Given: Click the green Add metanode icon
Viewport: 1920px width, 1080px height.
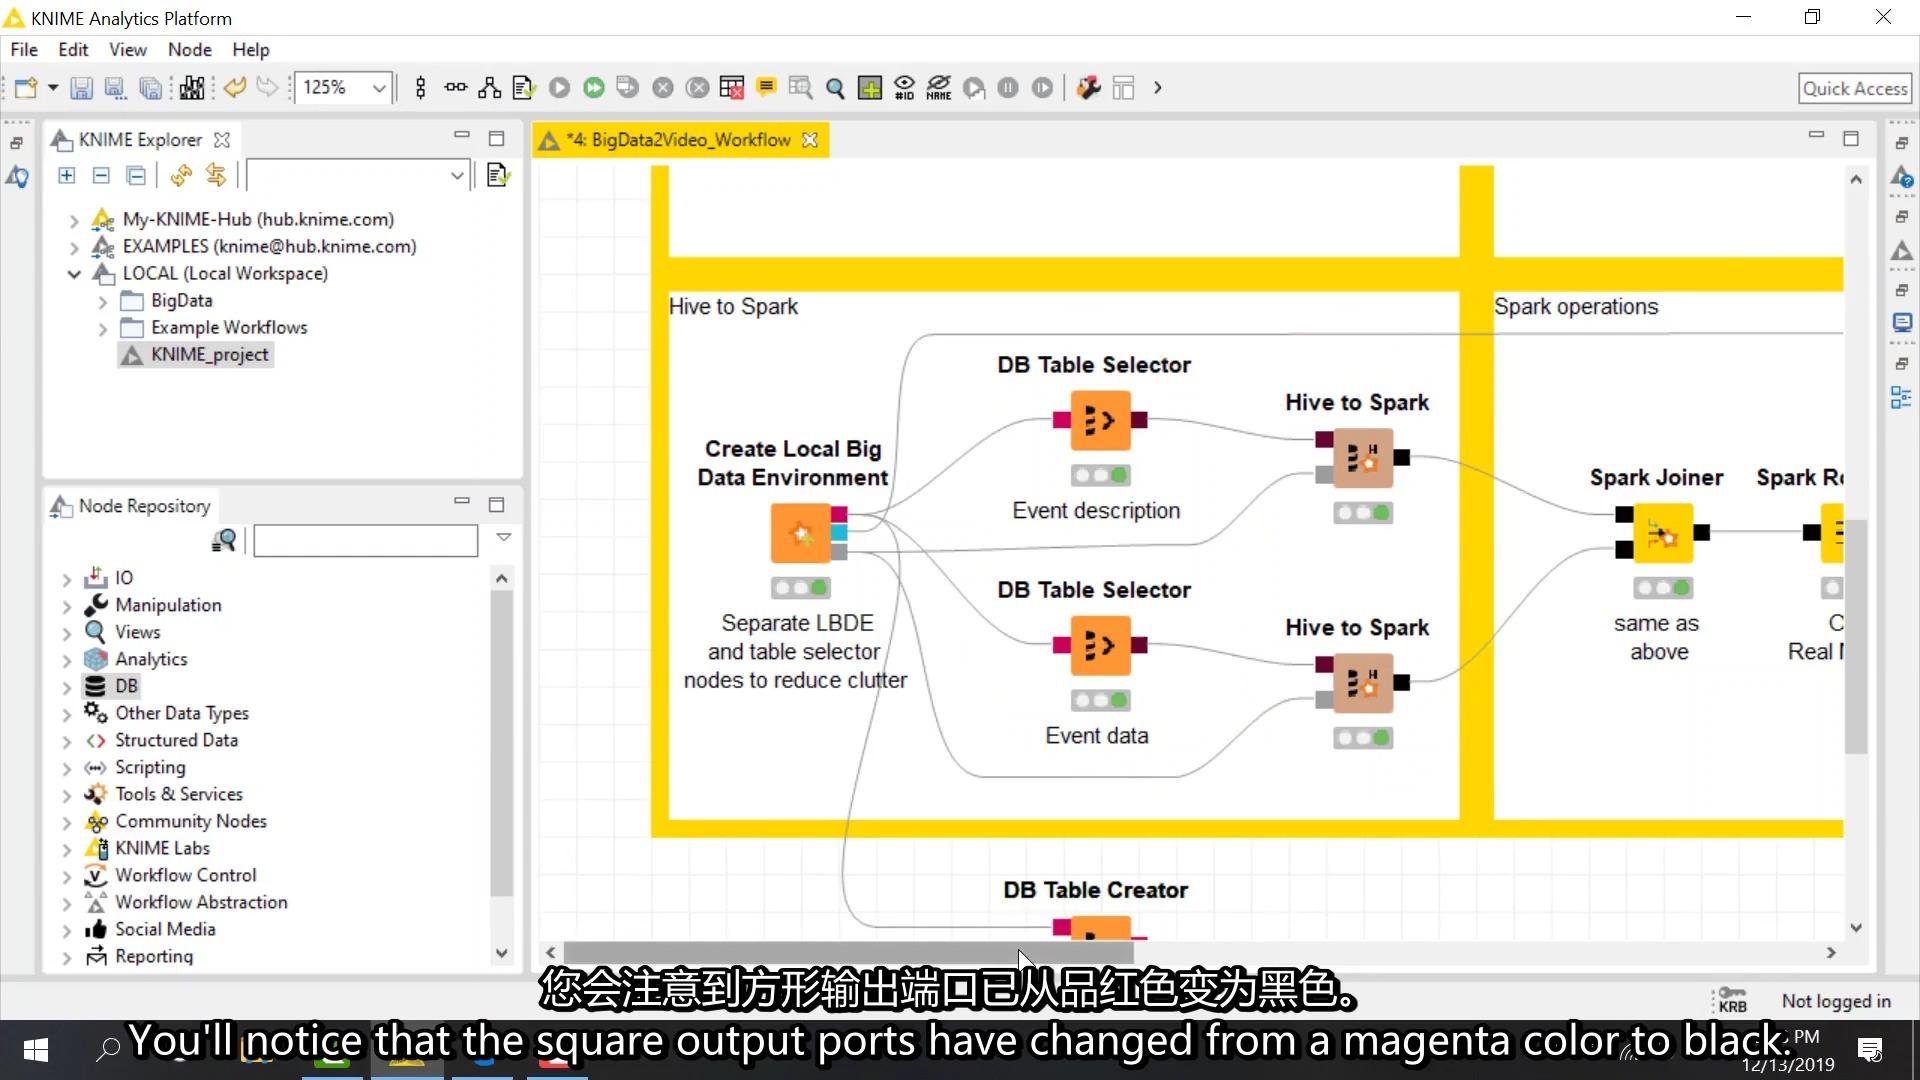Looking at the screenshot, I should coord(870,88).
